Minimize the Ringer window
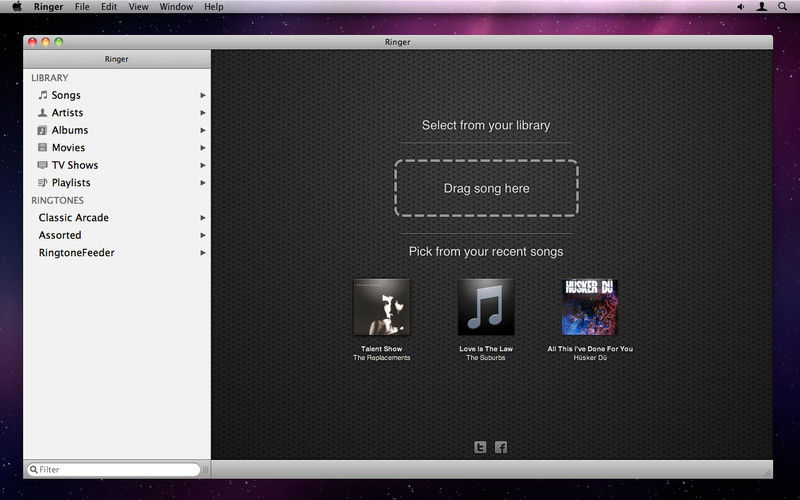The image size is (800, 500). click(x=45, y=42)
